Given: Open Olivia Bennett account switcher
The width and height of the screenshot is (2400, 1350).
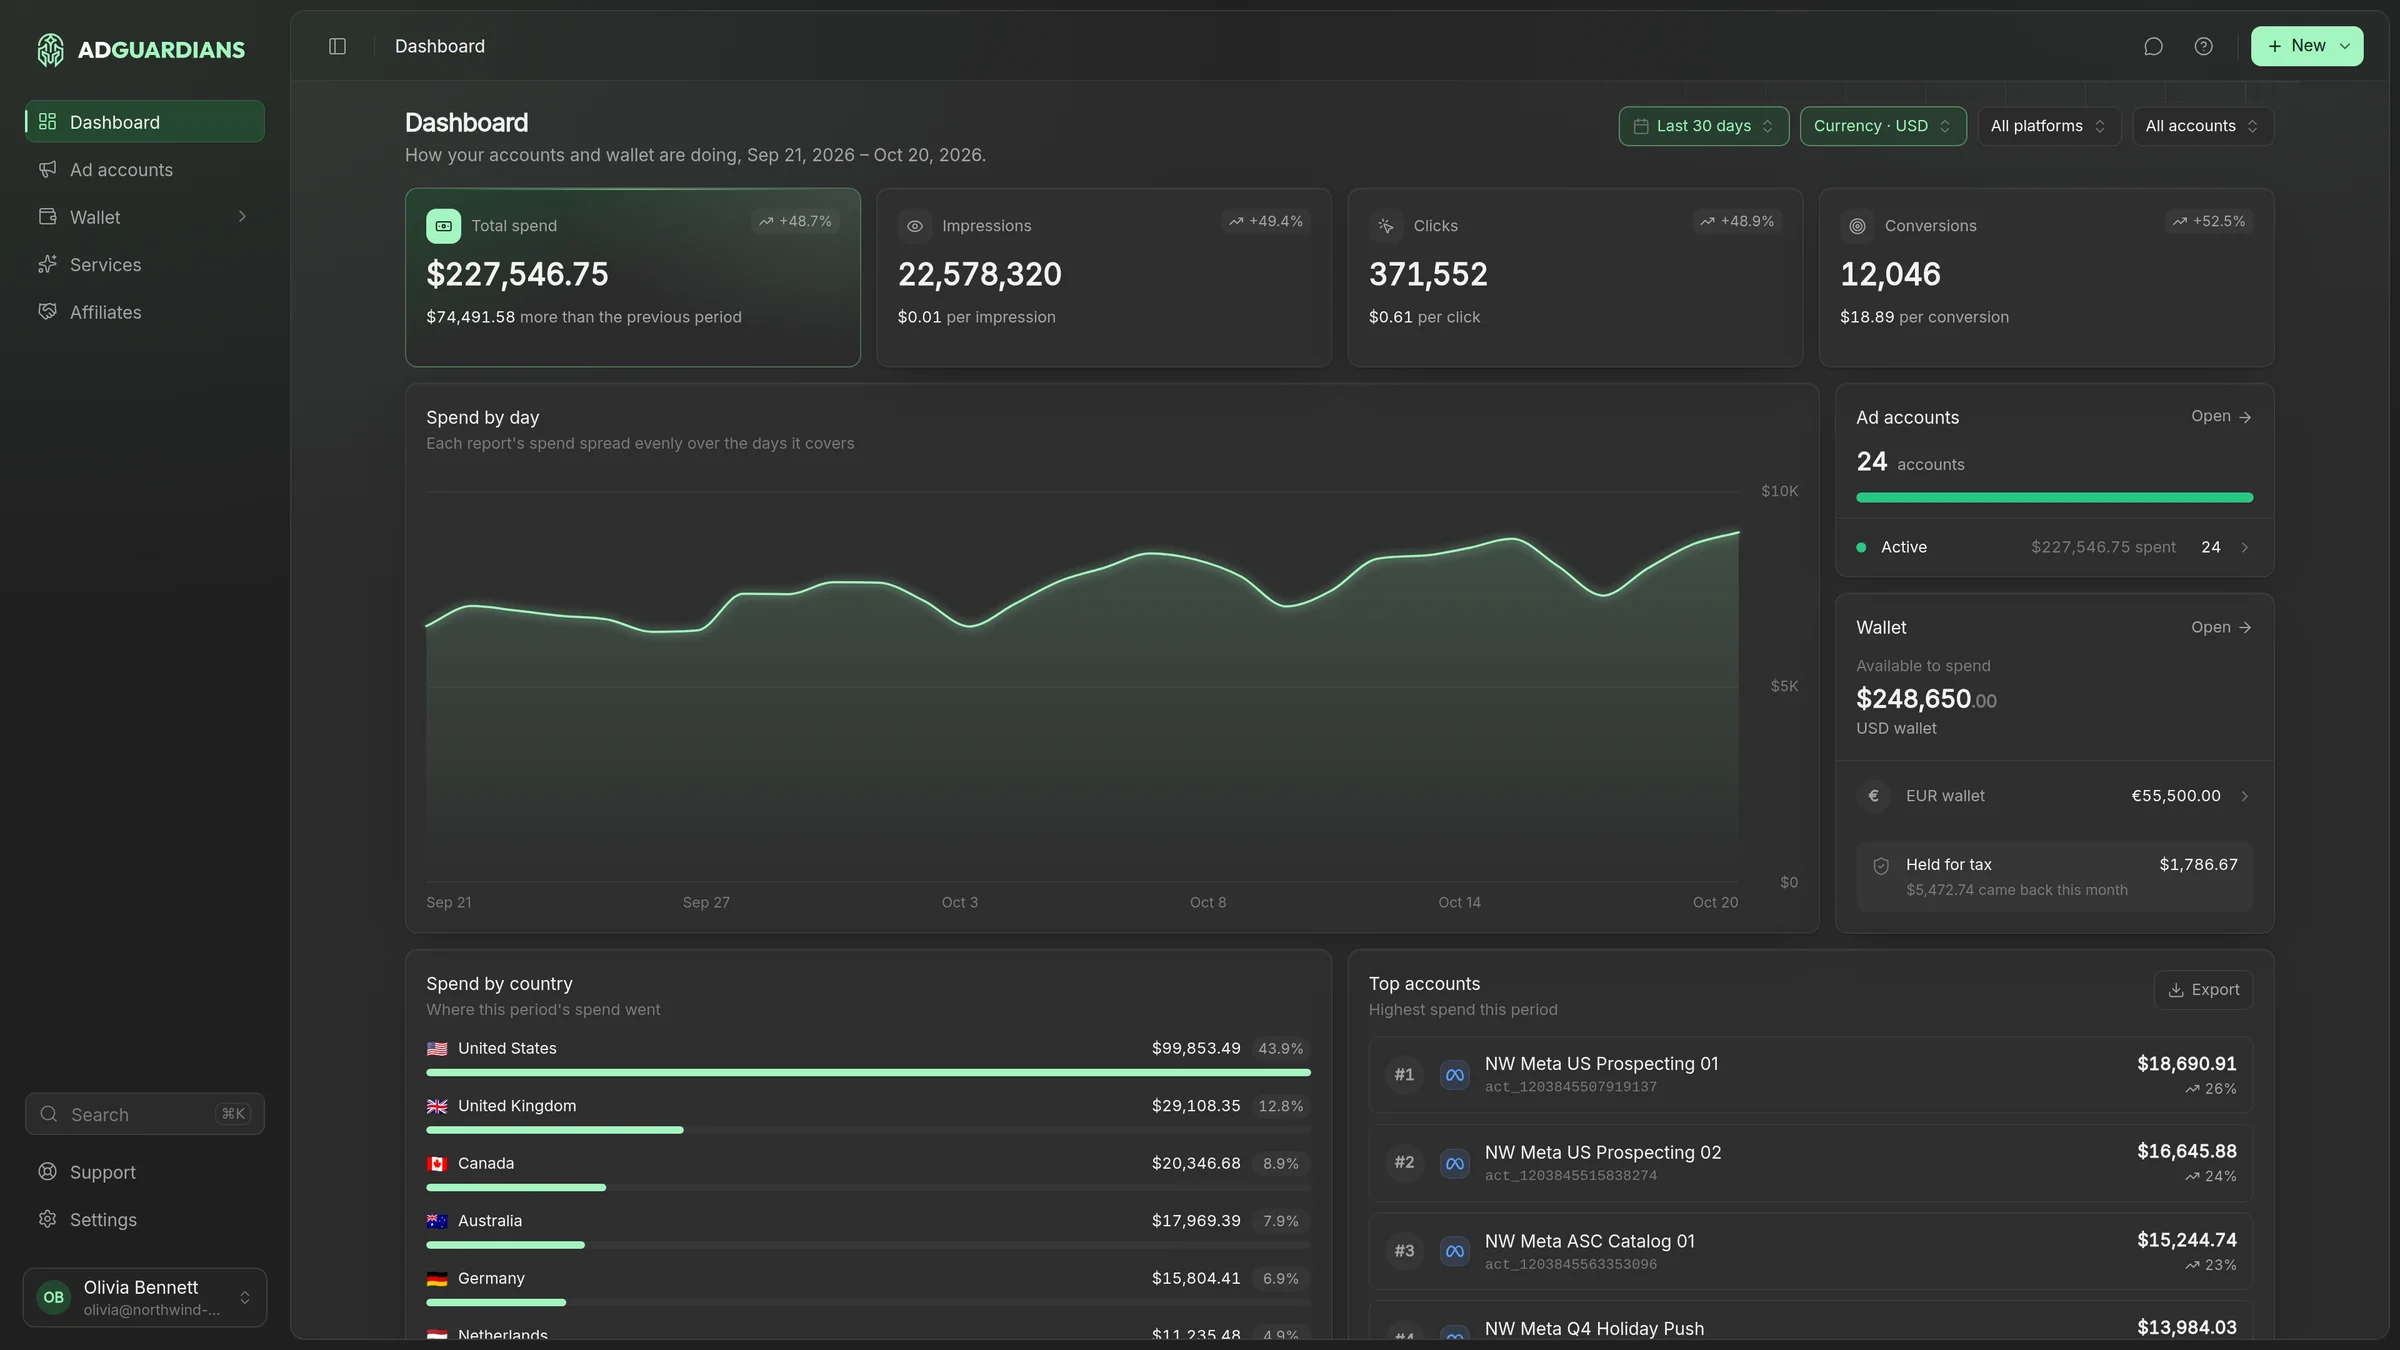Looking at the screenshot, I should coord(145,1297).
